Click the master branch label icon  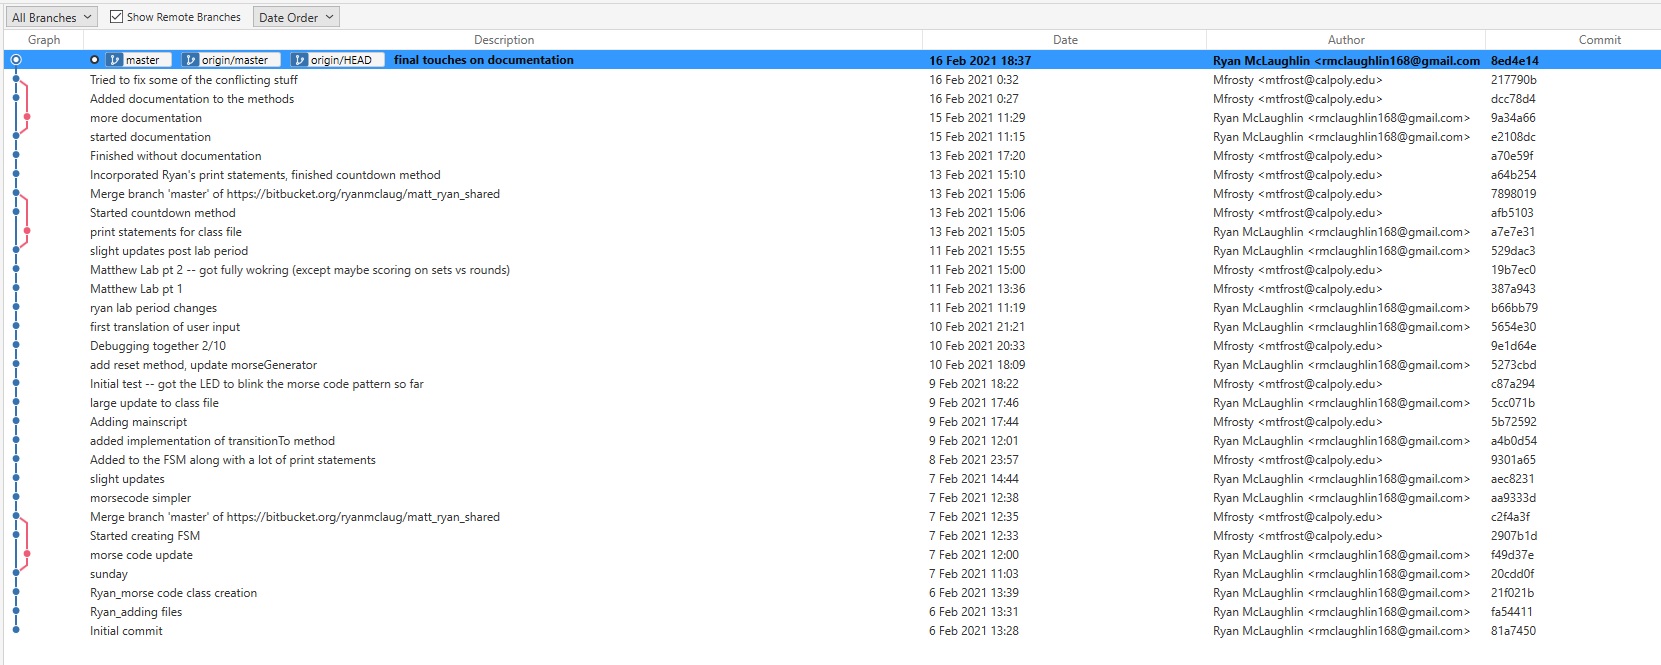(x=115, y=60)
